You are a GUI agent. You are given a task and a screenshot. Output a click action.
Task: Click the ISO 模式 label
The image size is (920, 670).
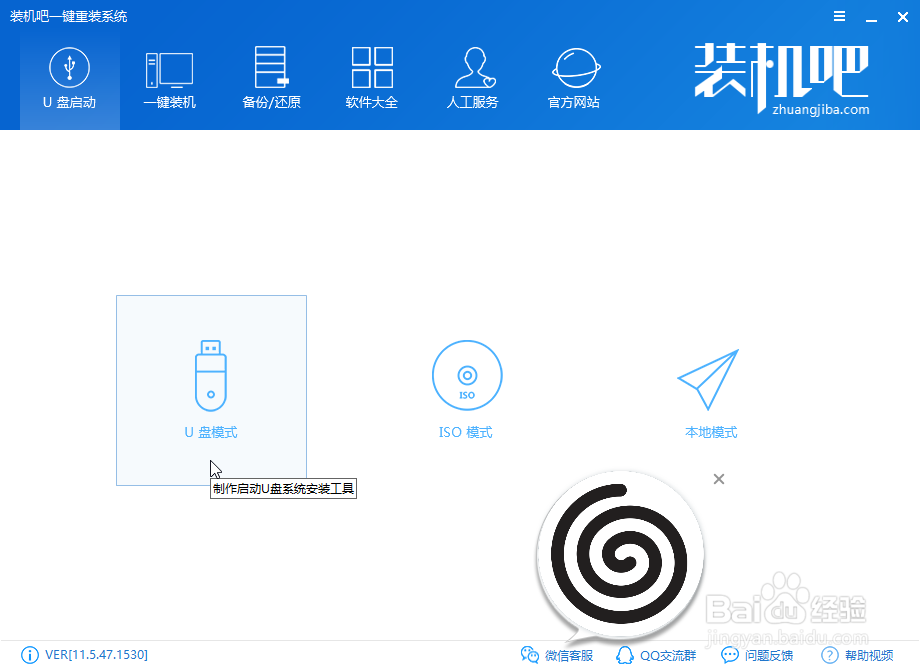[466, 432]
